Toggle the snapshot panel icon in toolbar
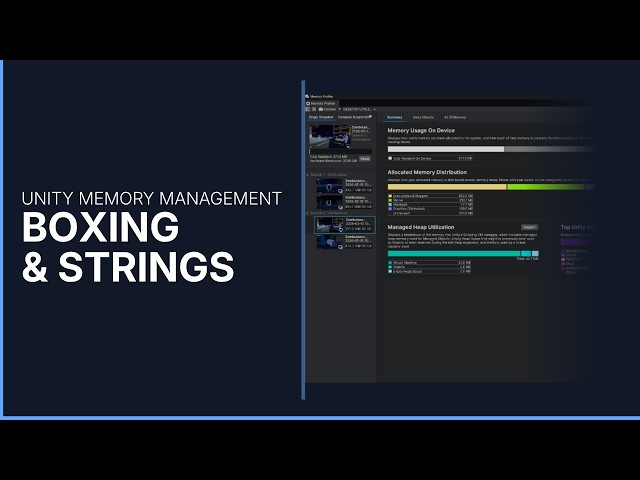This screenshot has width=640, height=480. coord(308,109)
